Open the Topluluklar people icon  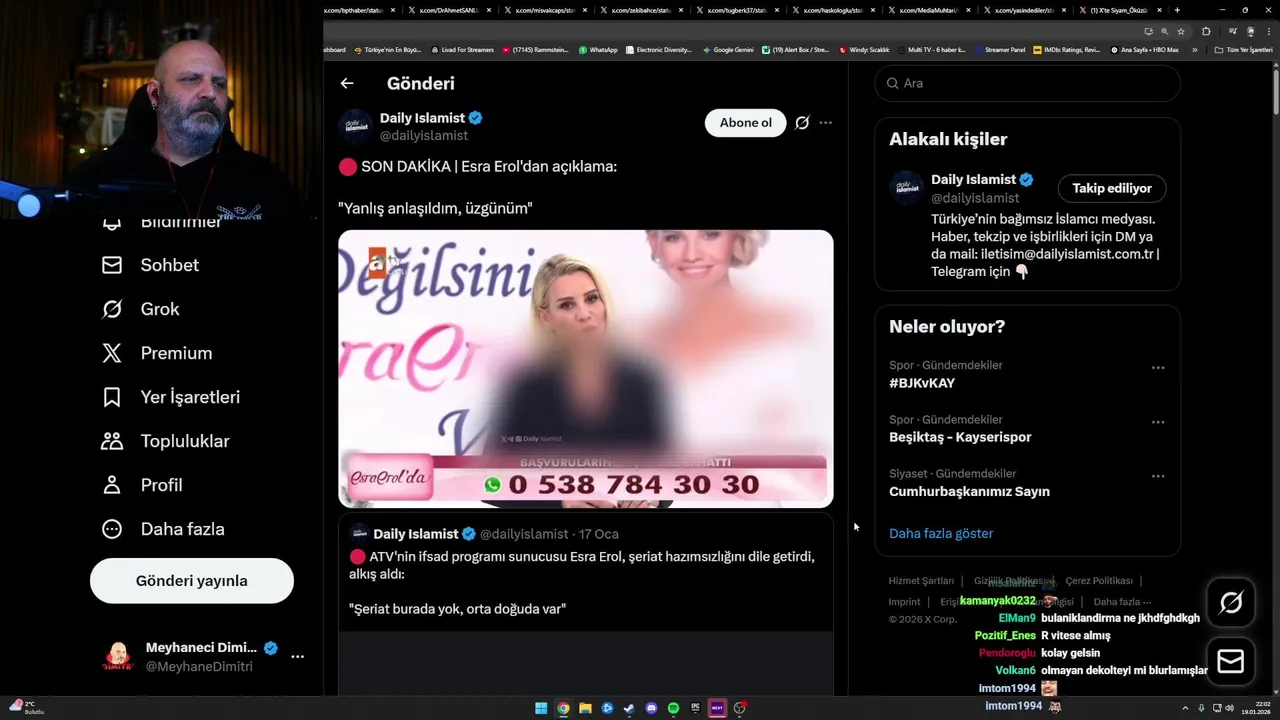(112, 441)
